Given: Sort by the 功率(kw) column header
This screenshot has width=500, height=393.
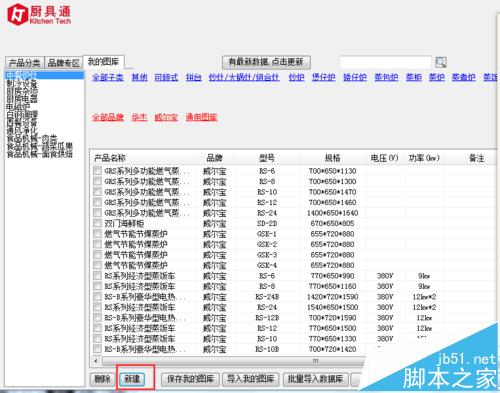Looking at the screenshot, I should [424, 158].
